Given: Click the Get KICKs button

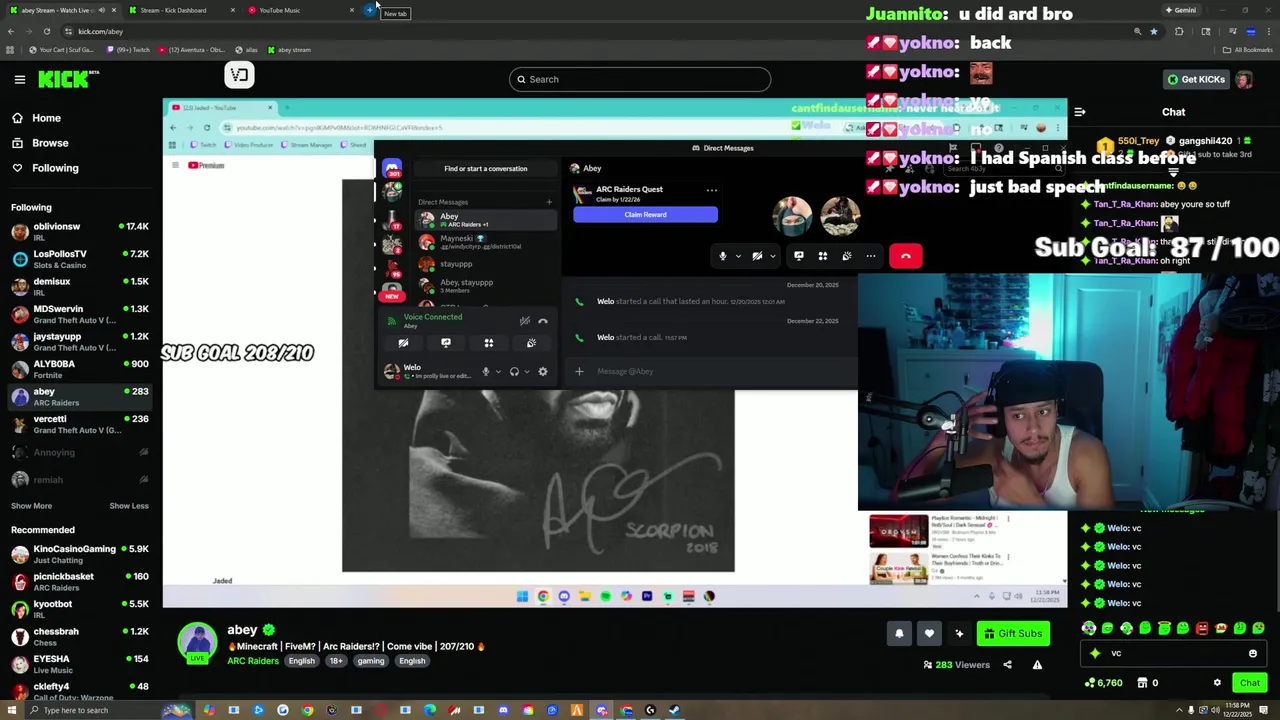Looking at the screenshot, I should point(1195,79).
